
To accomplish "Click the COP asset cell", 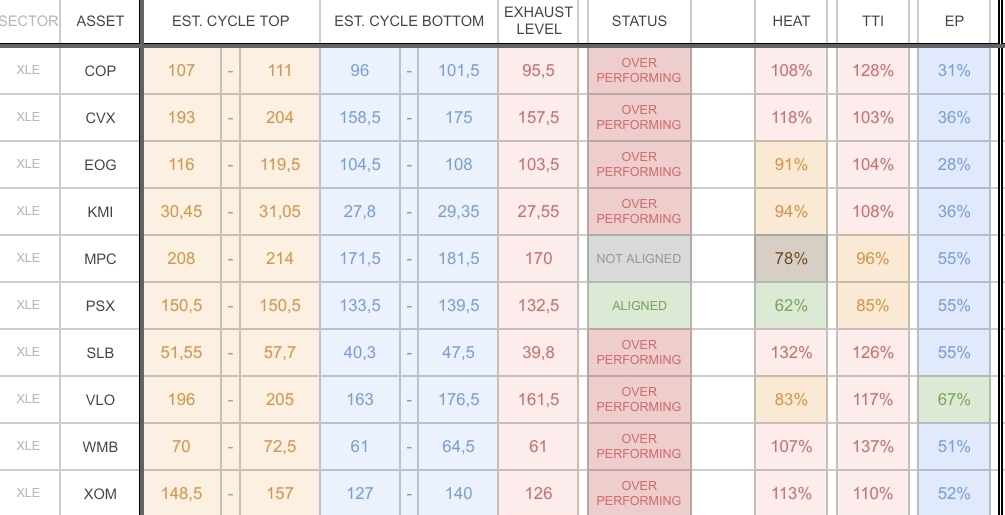I will click(100, 71).
